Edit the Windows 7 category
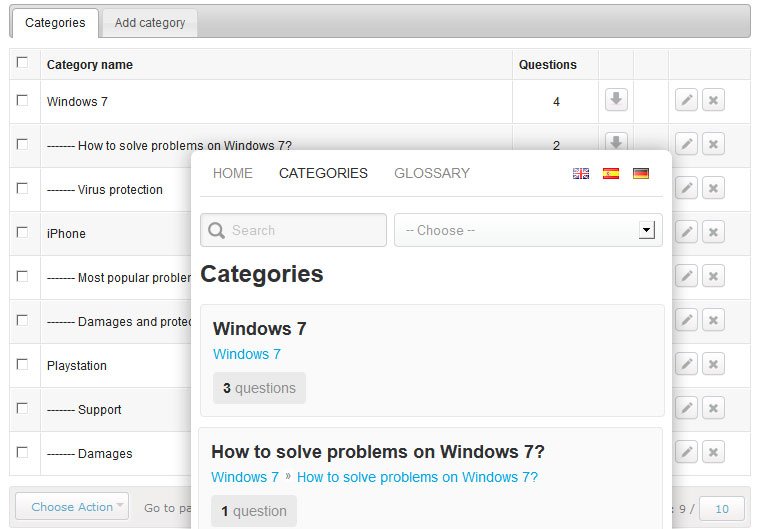763x529 pixels. pos(686,100)
